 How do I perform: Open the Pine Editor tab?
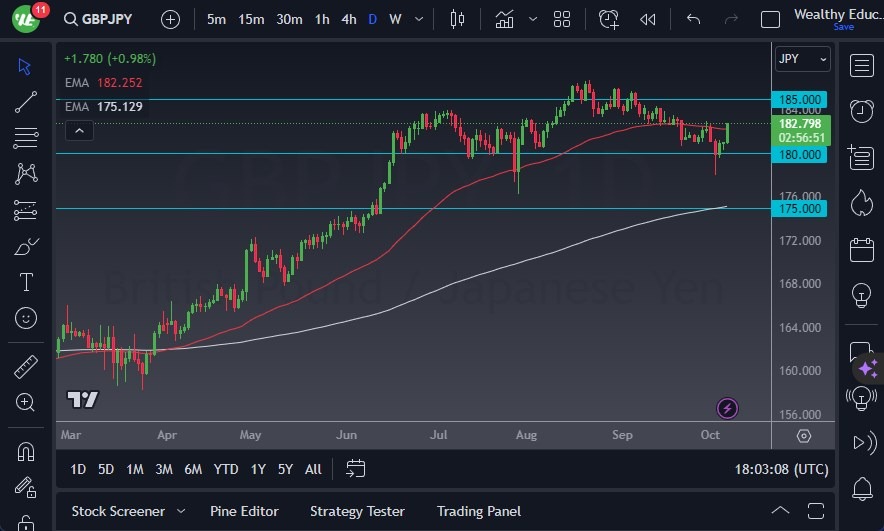click(245, 511)
